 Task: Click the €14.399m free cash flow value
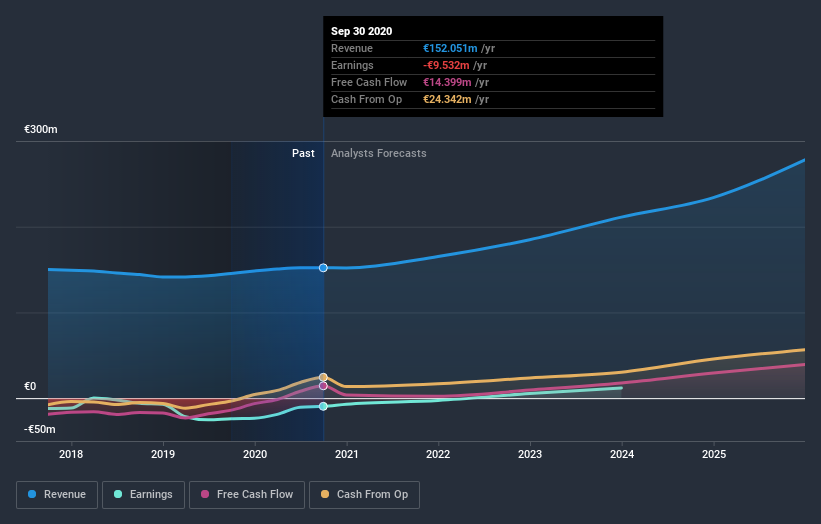(447, 82)
